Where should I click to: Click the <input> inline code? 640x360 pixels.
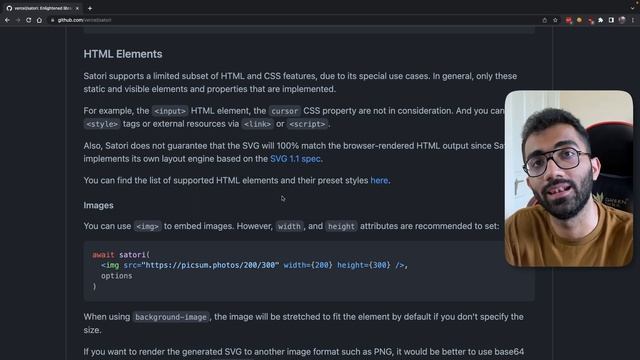pos(170,111)
